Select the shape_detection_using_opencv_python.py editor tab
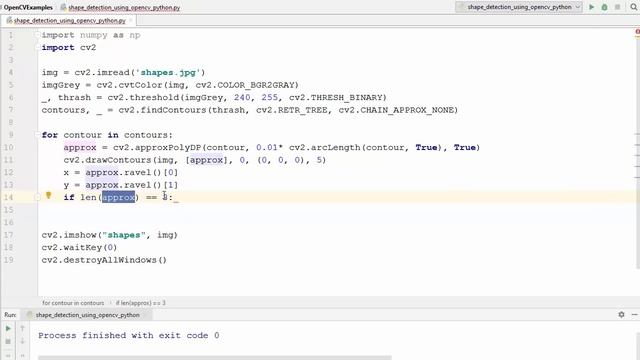Image resolution: width=640 pixels, height=360 pixels. 69,20
